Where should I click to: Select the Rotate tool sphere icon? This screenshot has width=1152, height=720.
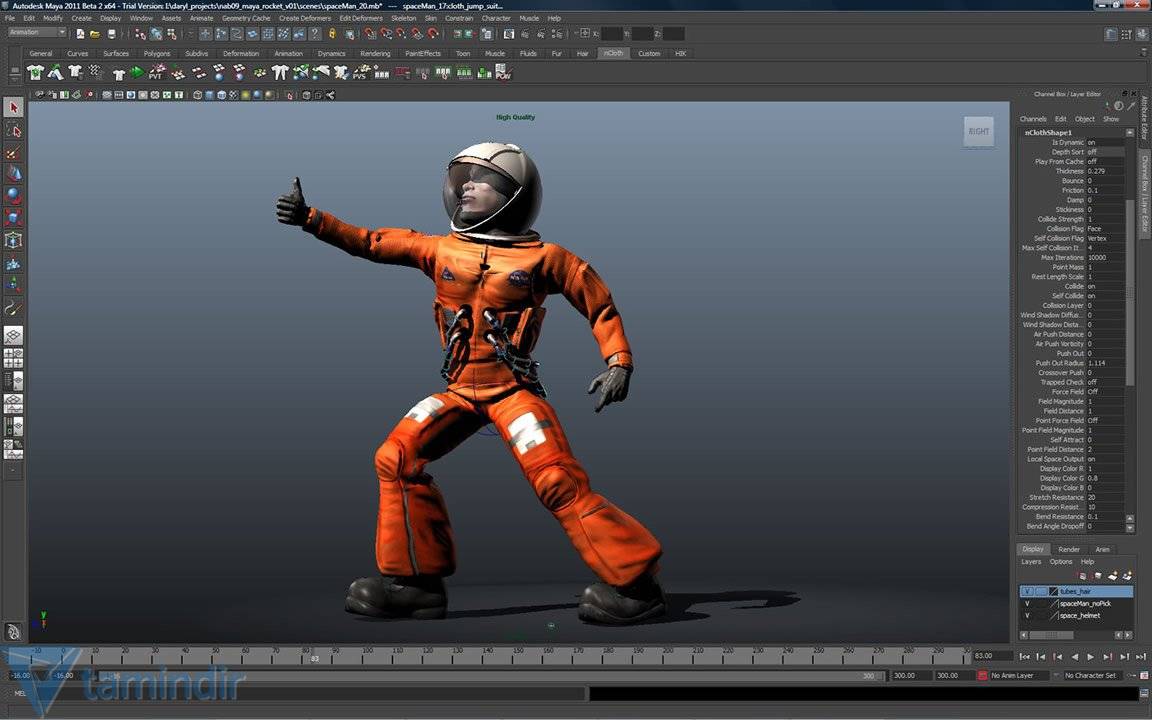(x=13, y=196)
